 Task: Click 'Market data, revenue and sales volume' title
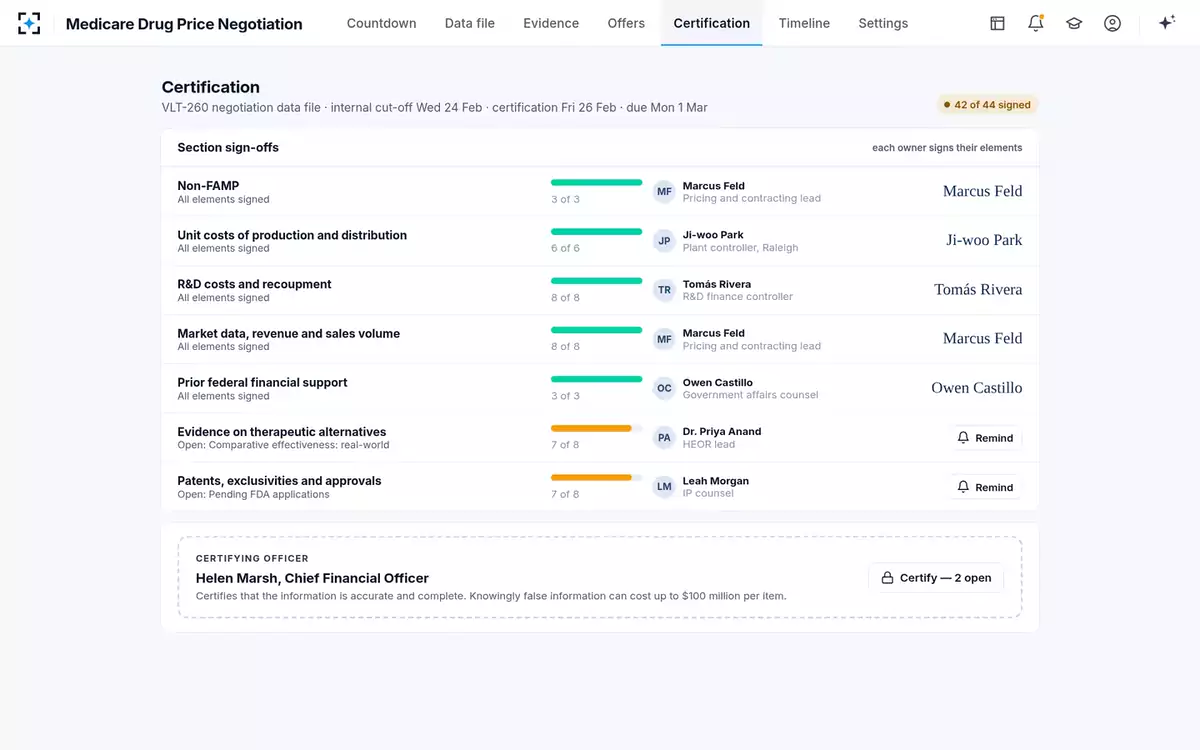pyautogui.click(x=288, y=333)
